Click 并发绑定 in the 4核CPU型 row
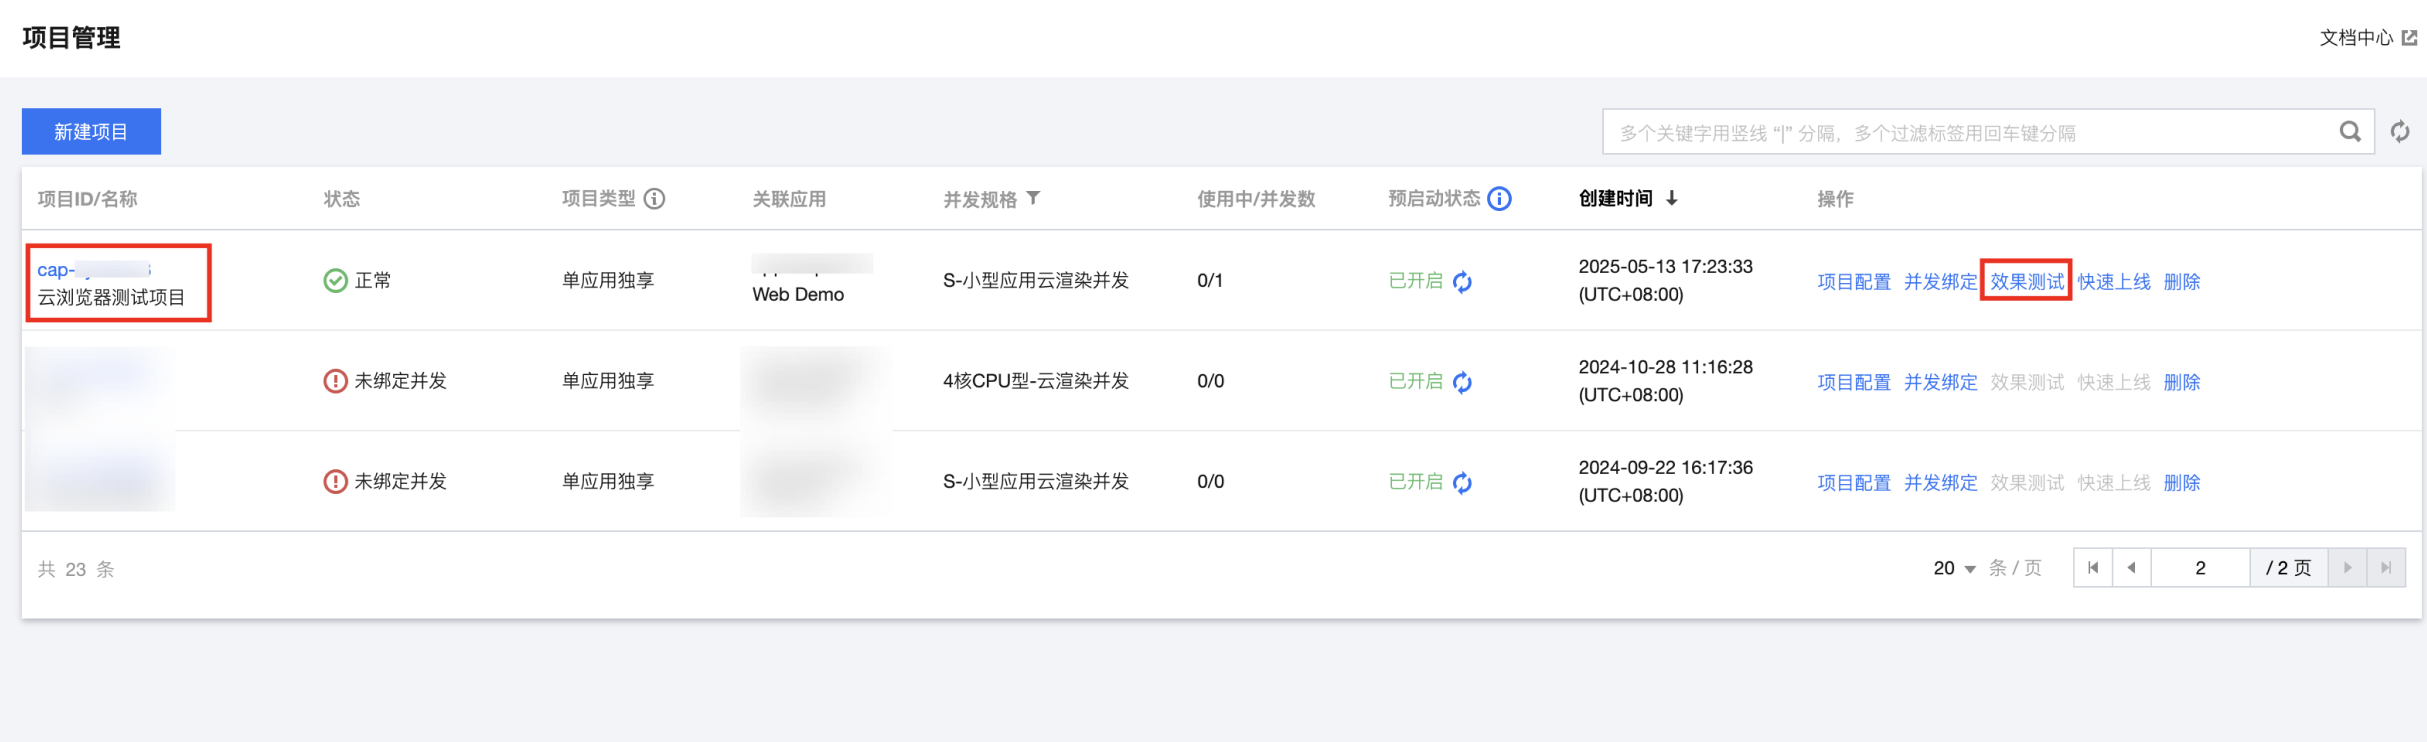 (x=1940, y=382)
